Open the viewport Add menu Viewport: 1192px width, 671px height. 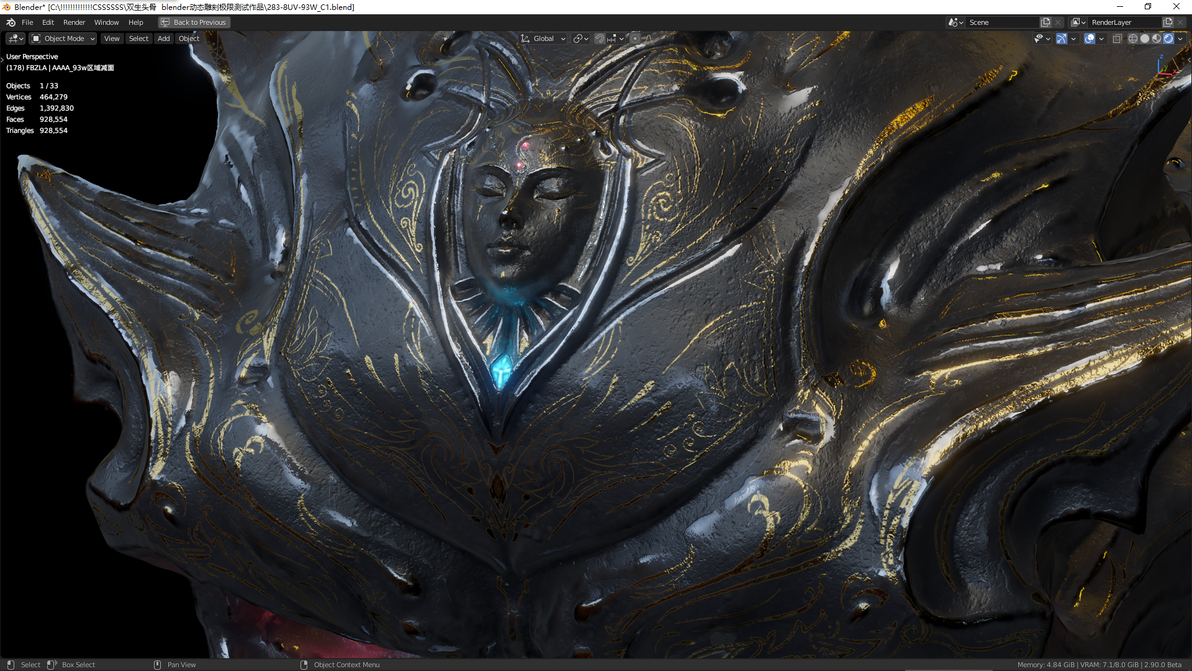coord(163,38)
